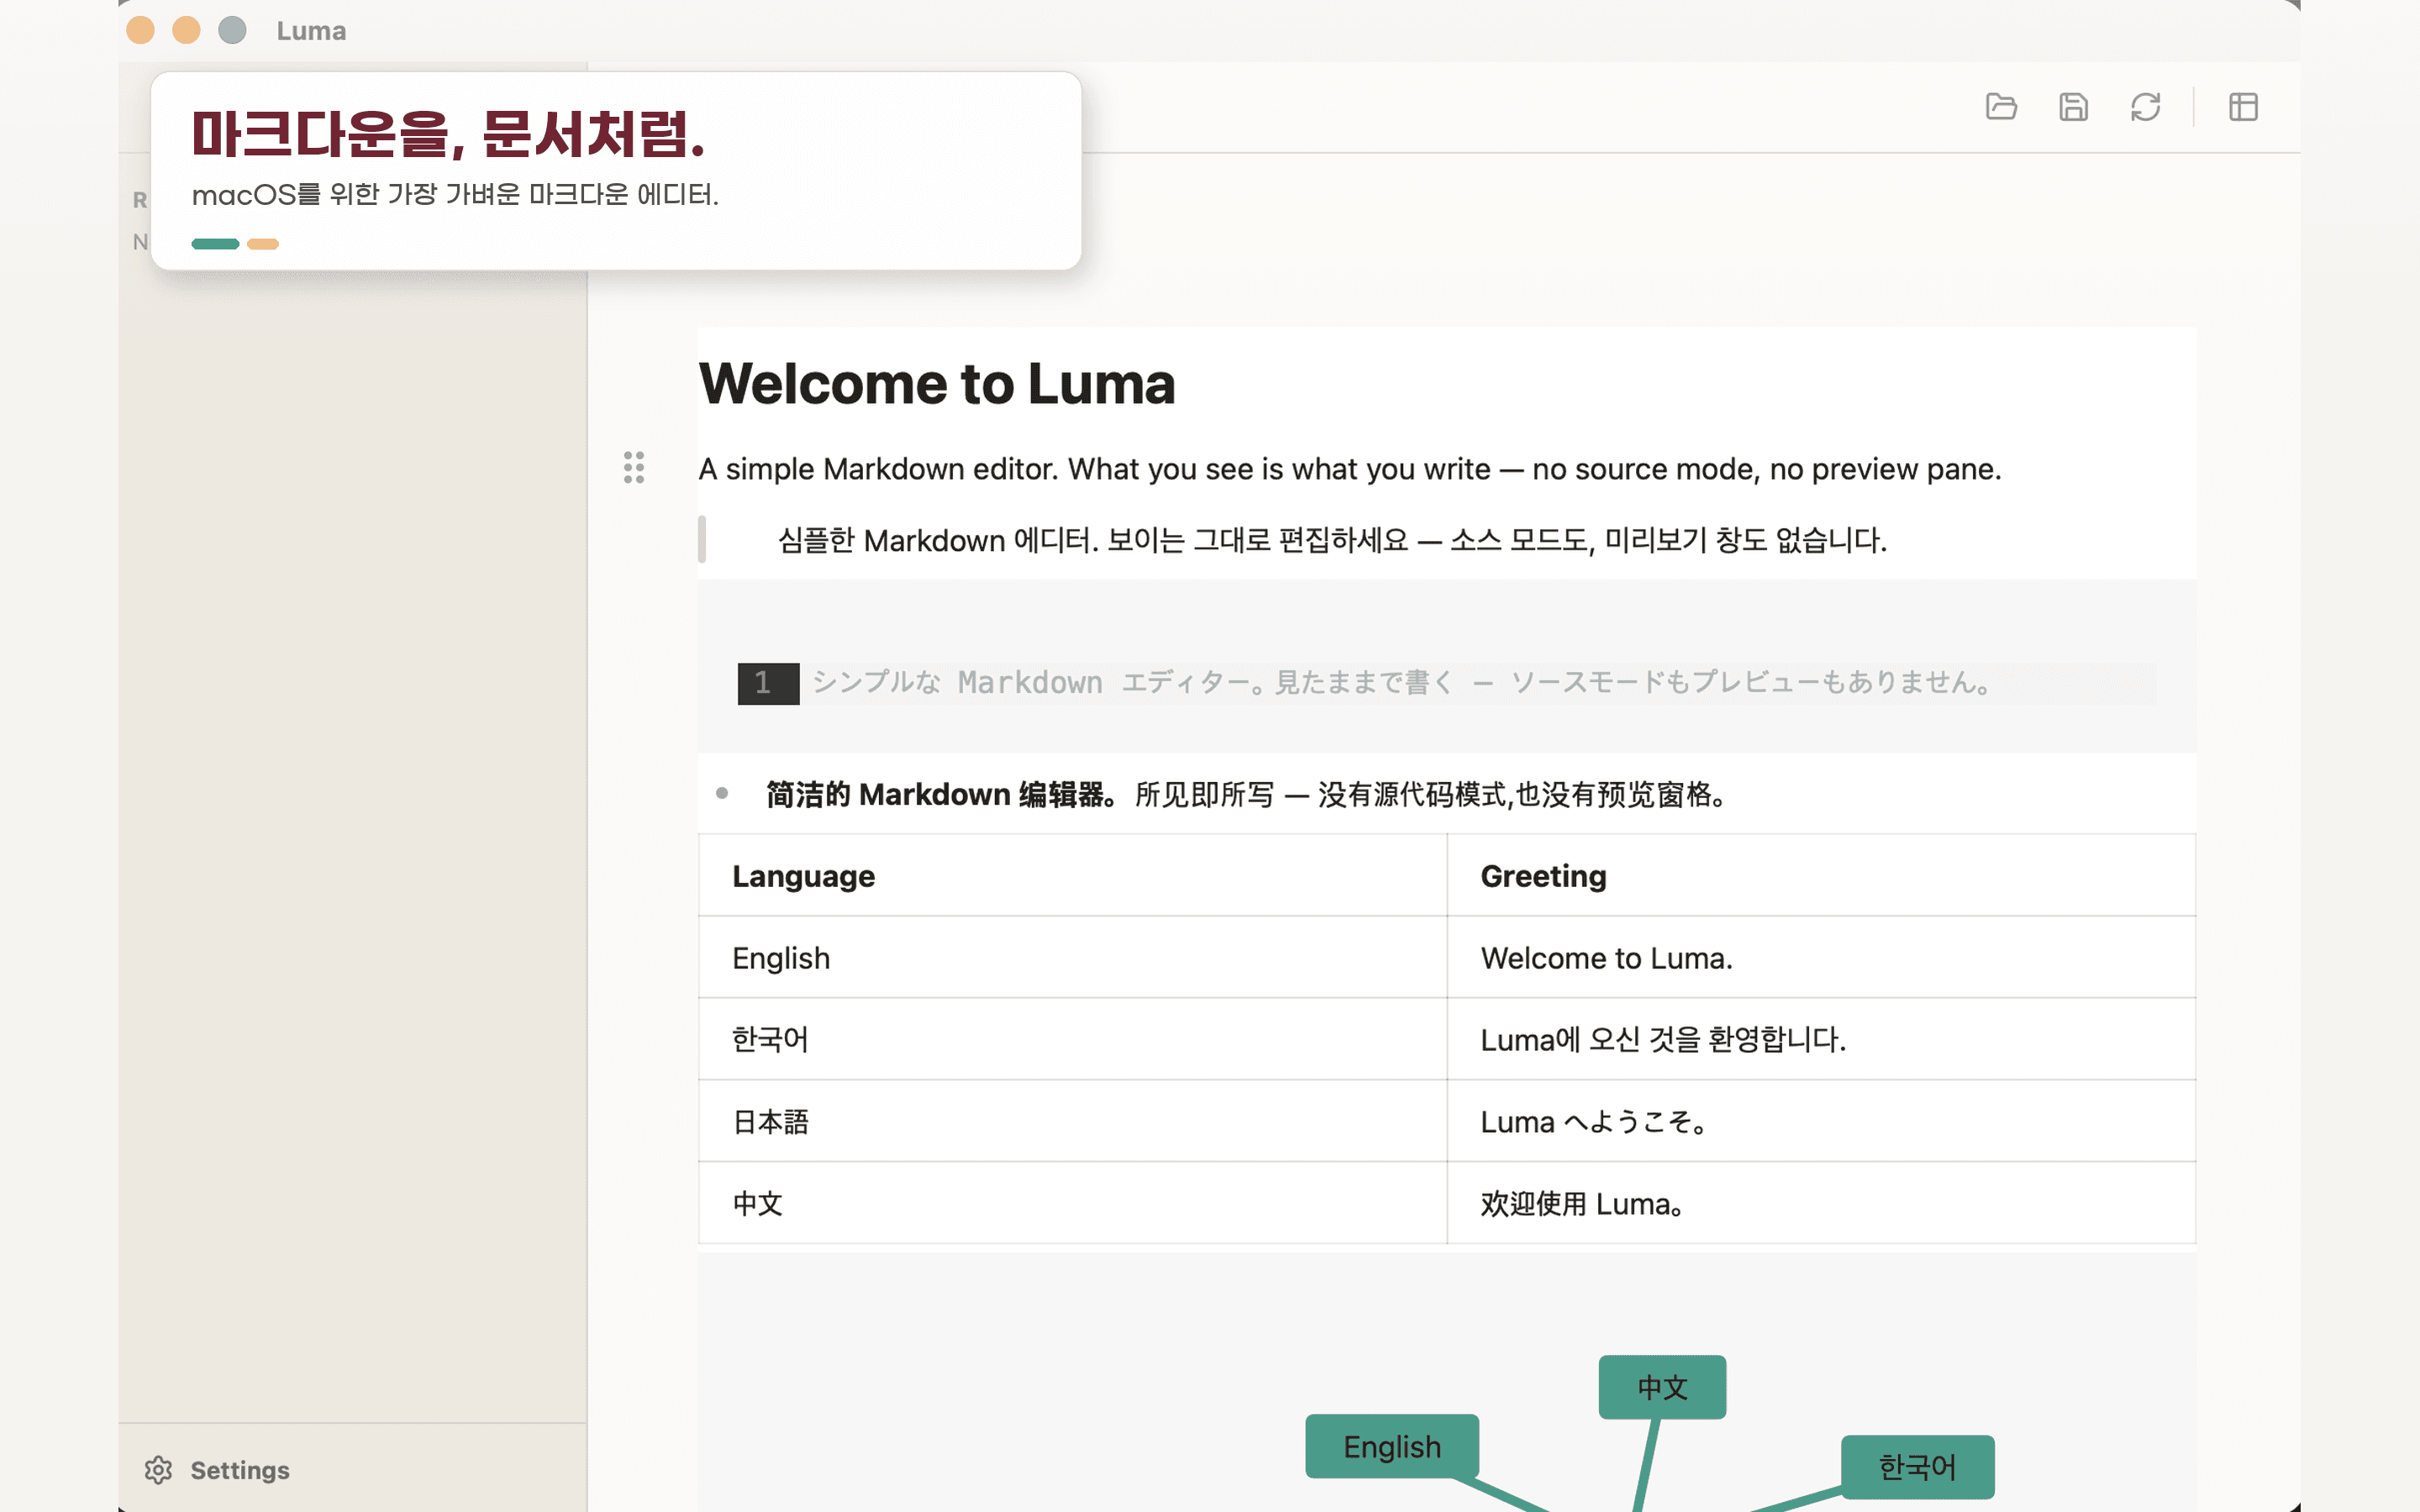Click the Japanese code block line
This screenshot has width=2420, height=1512.
coord(1400,683)
